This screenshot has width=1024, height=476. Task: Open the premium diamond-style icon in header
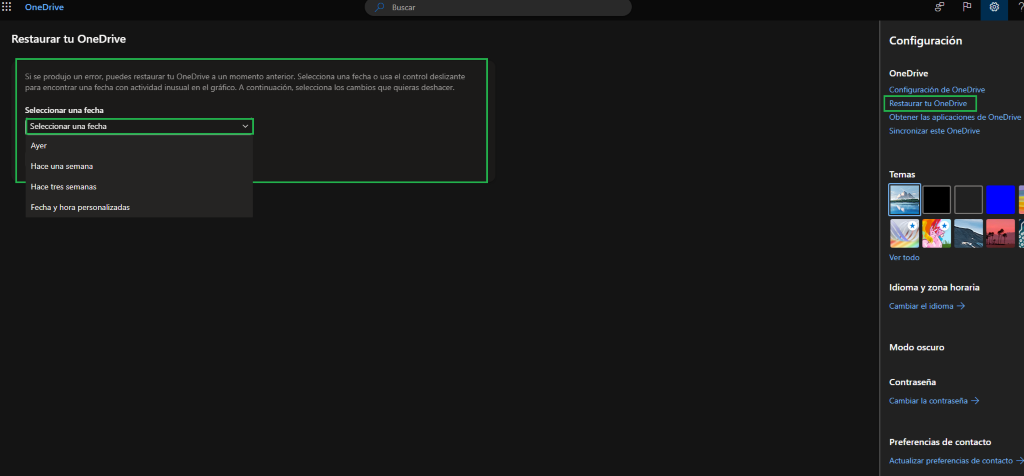940,7
